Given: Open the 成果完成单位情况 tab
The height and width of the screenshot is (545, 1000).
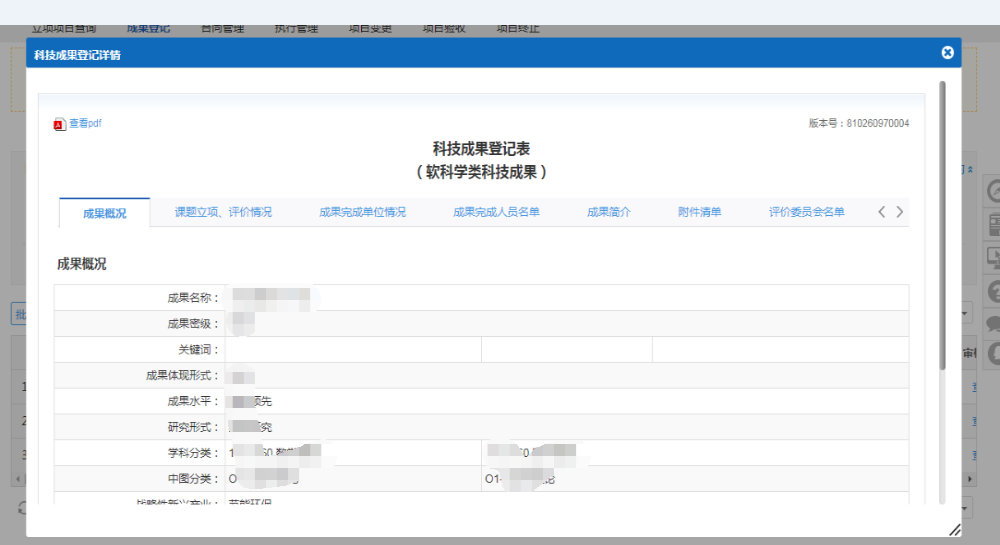Looking at the screenshot, I should [362, 212].
